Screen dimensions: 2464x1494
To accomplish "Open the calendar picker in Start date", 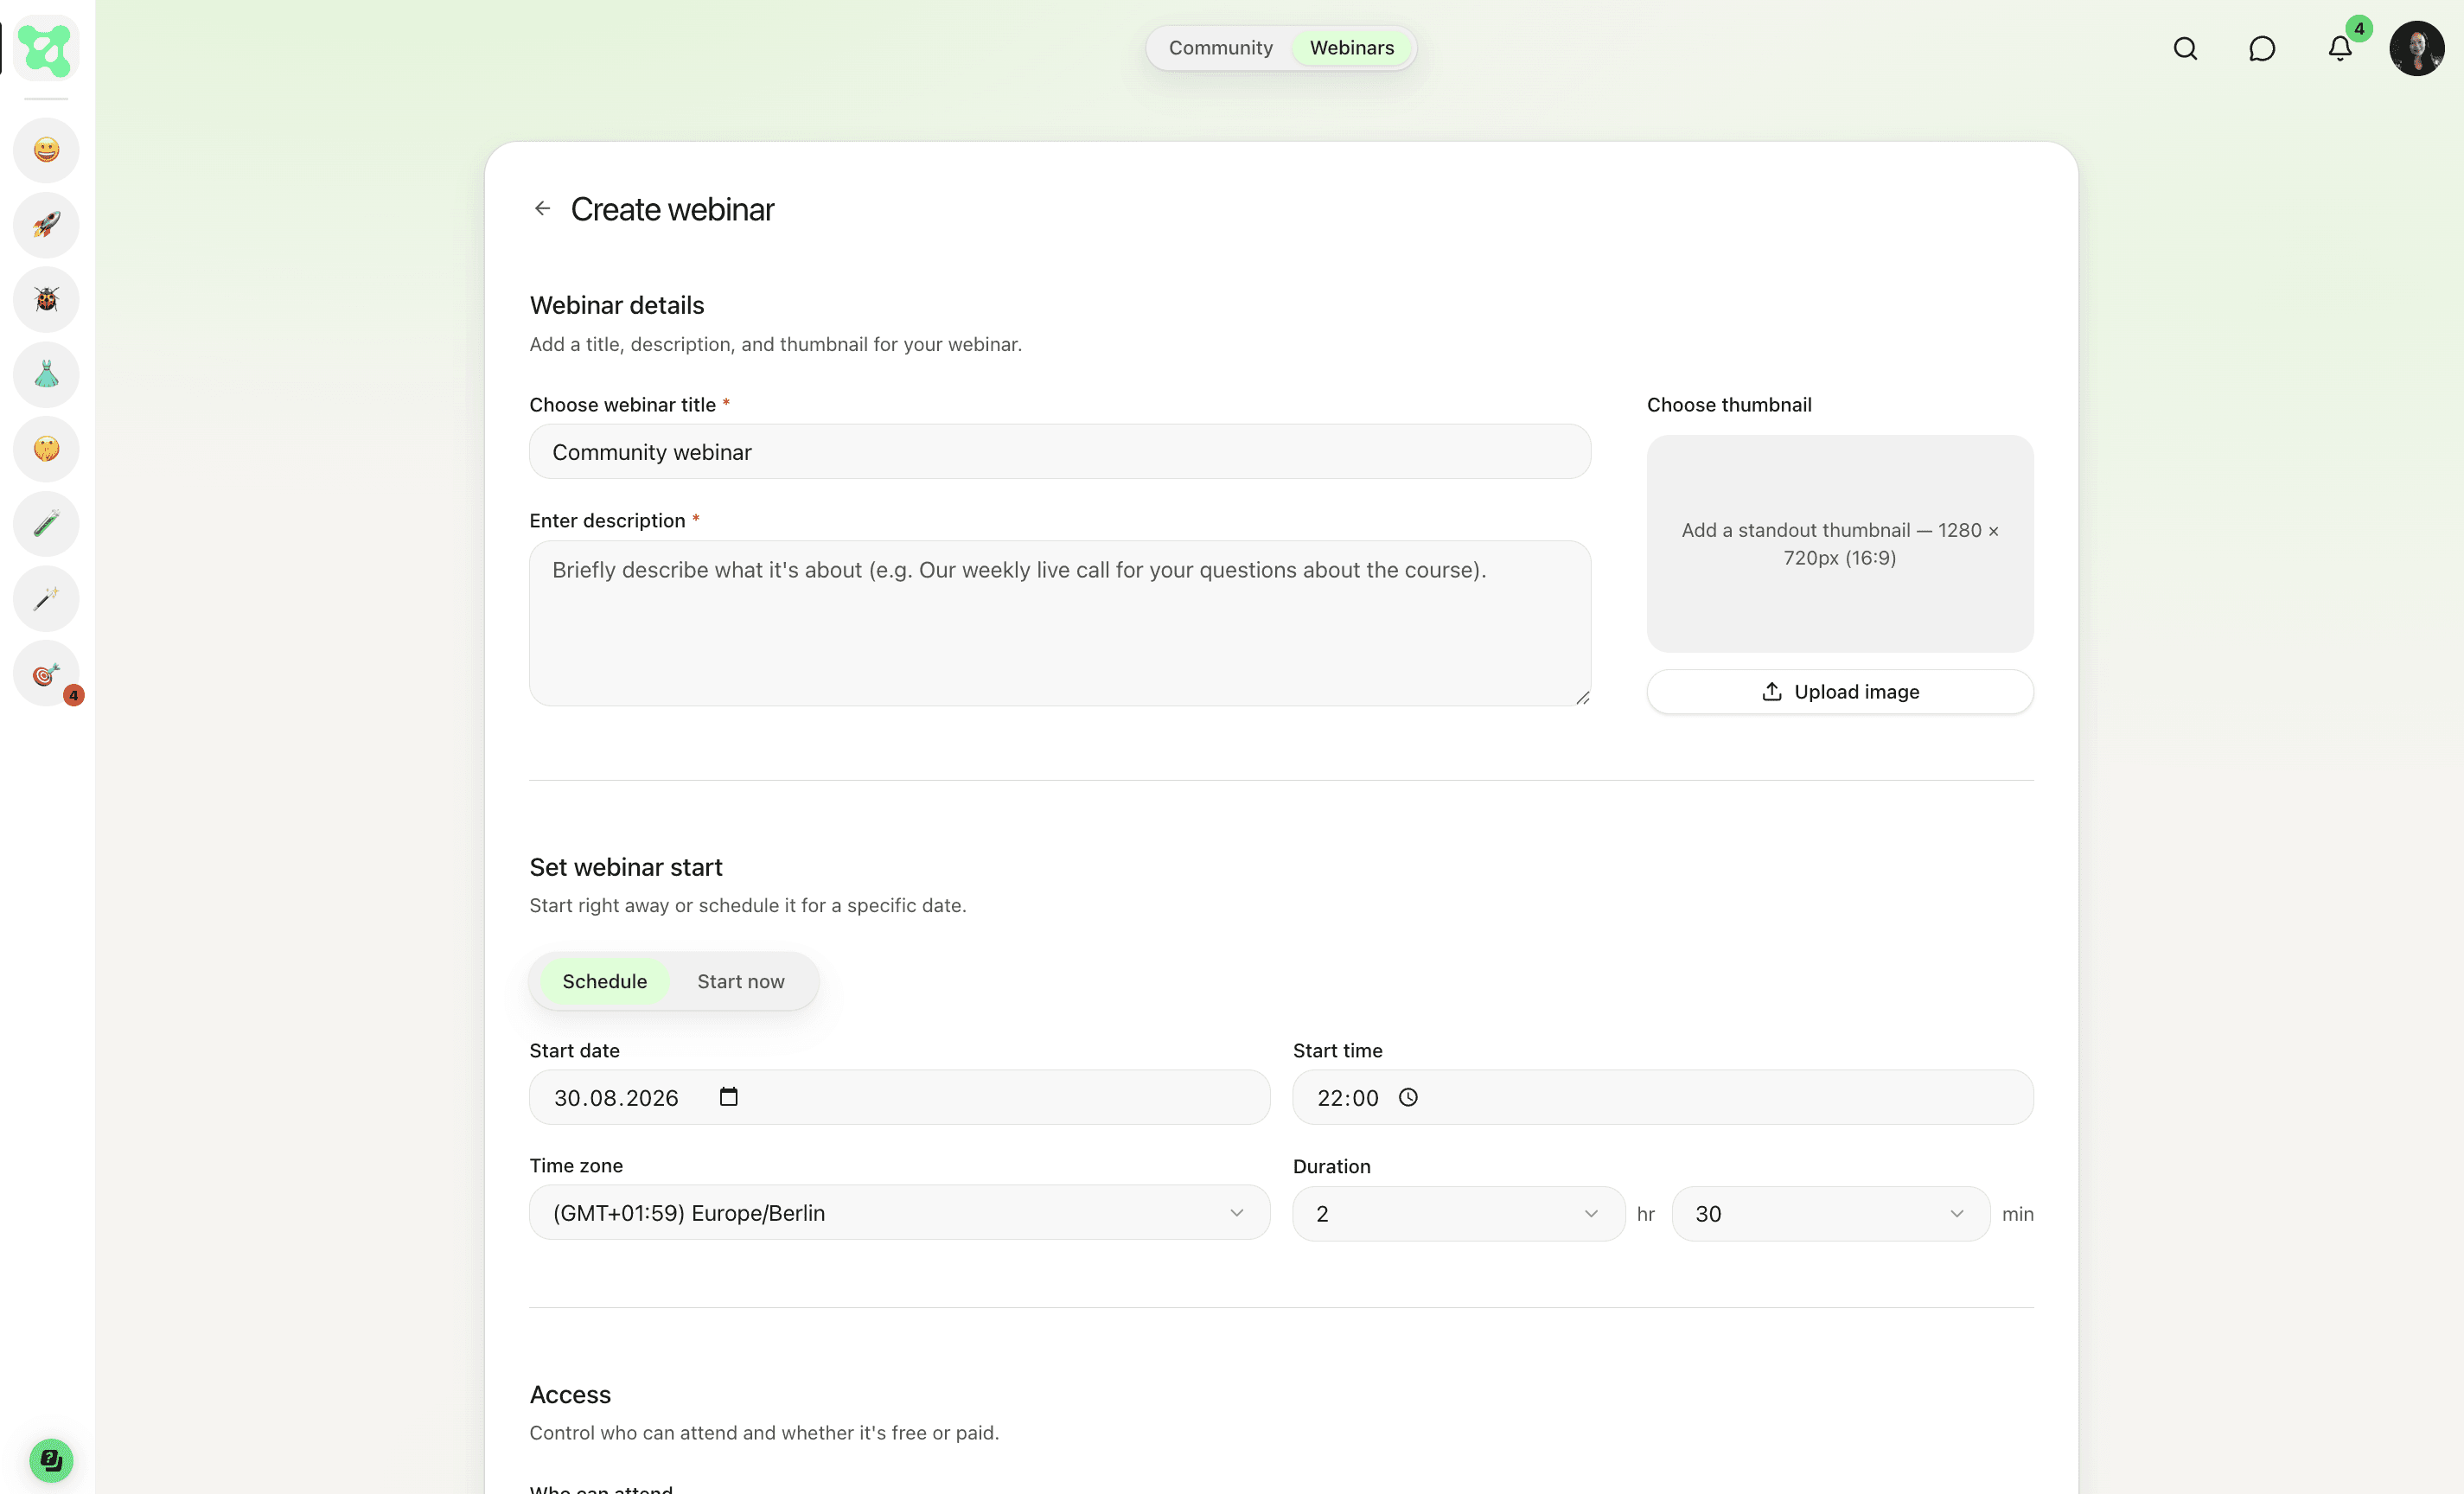I will tap(729, 1097).
